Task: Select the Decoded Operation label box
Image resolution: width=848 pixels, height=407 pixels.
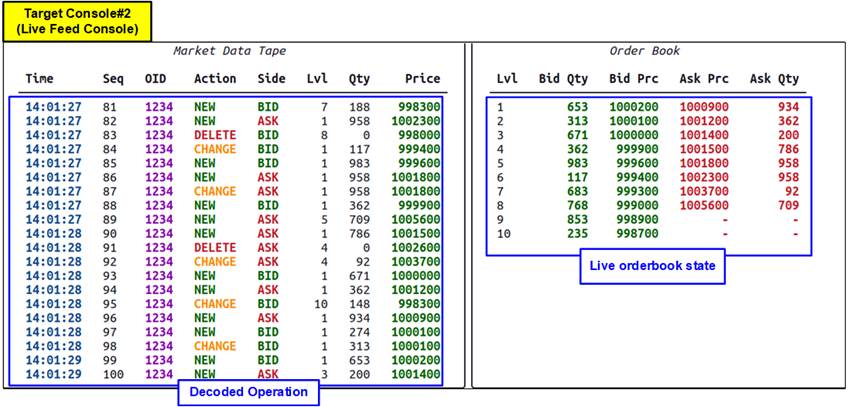Action: point(249,392)
